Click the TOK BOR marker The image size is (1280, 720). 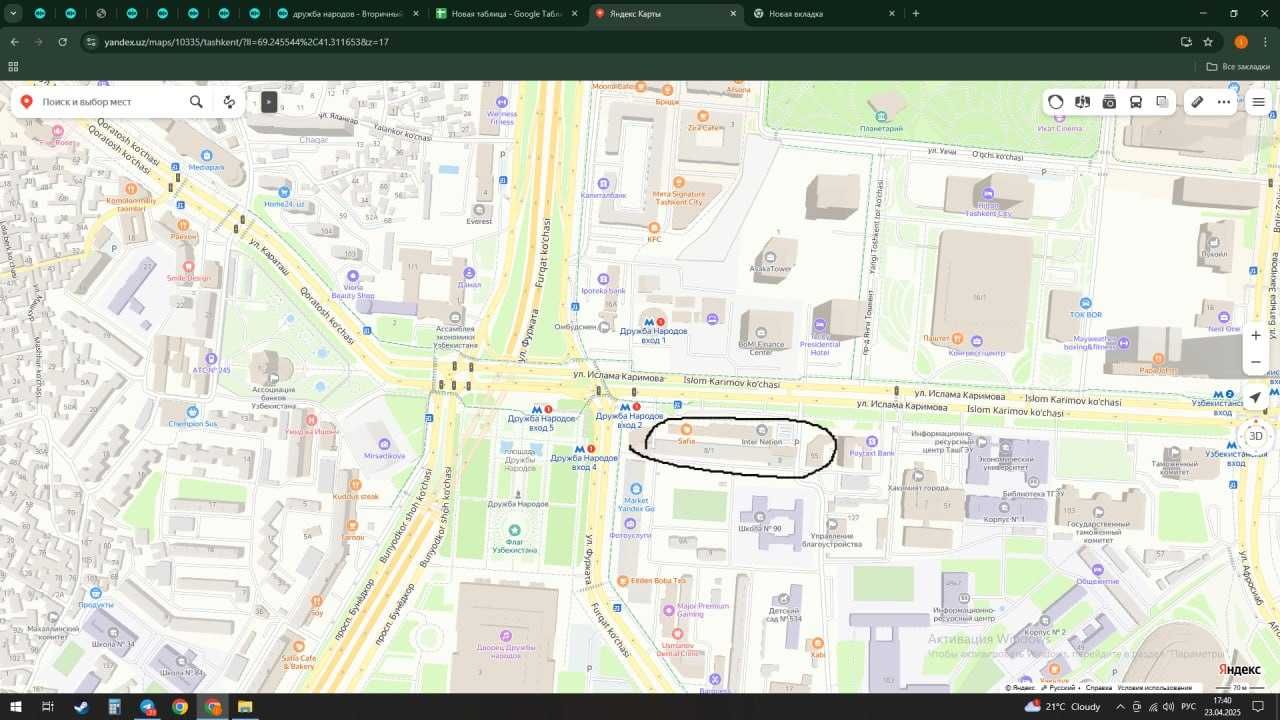coord(1086,302)
